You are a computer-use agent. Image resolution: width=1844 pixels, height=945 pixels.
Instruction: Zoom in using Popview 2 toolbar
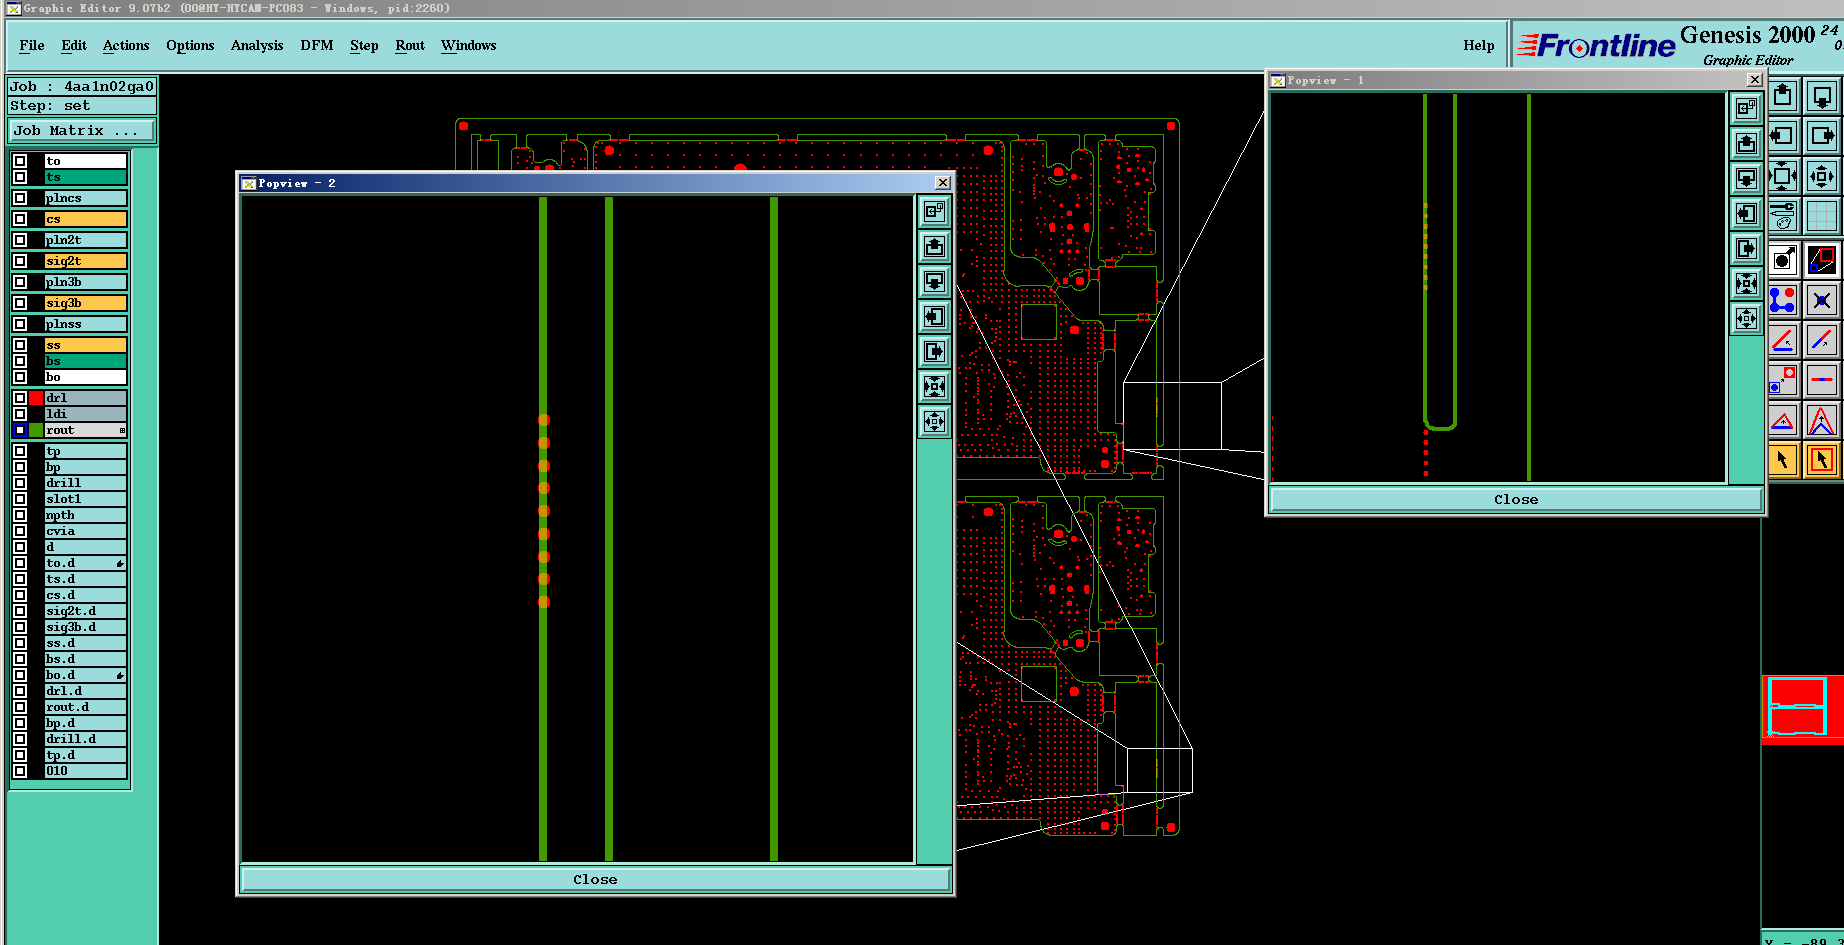pyautogui.click(x=934, y=387)
